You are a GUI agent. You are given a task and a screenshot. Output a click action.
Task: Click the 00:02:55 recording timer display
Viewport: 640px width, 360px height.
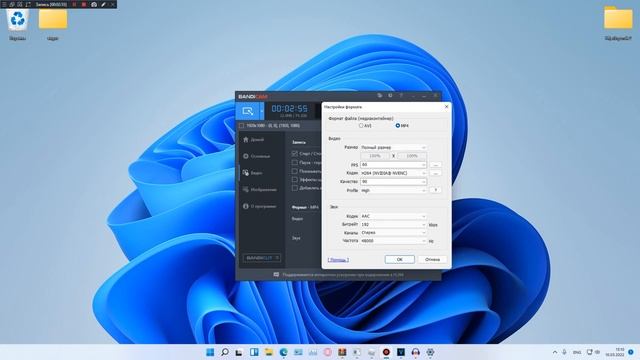(289, 109)
